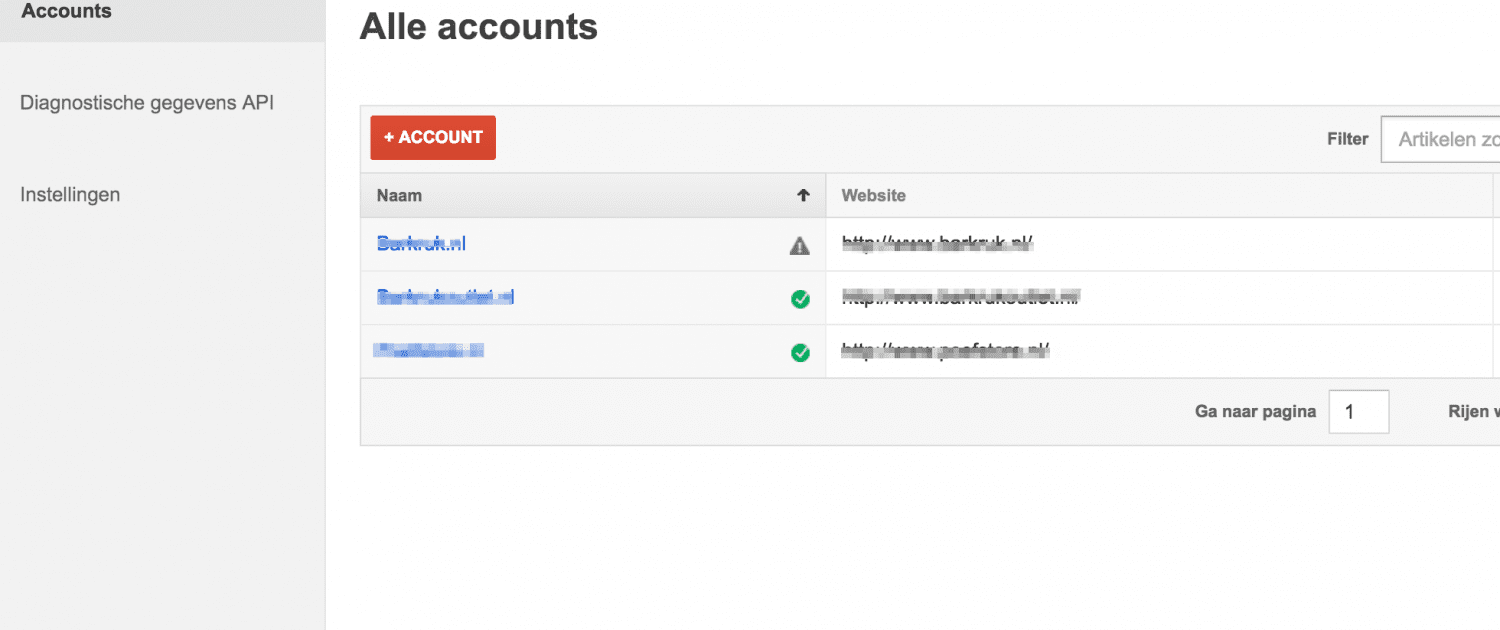Click the Filter label beside search box
1500x630 pixels.
tap(1347, 139)
